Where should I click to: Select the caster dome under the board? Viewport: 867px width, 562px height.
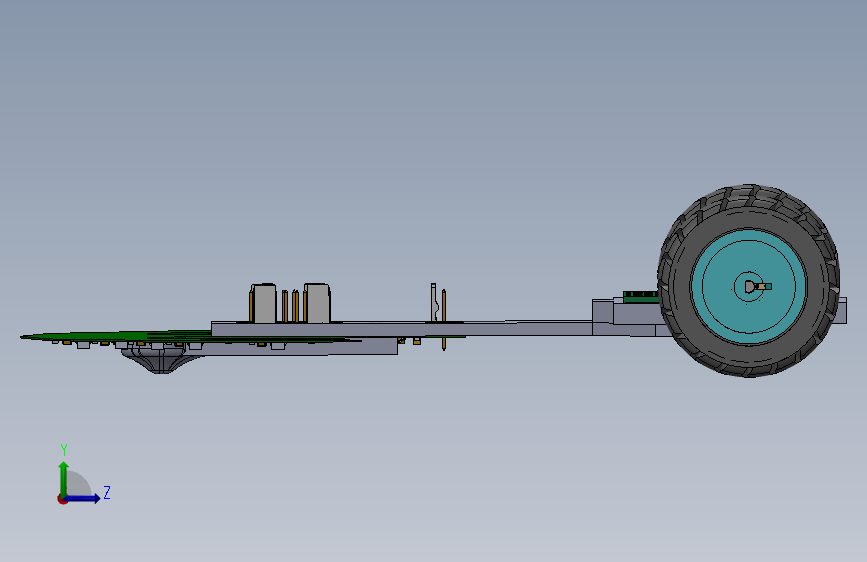162,360
